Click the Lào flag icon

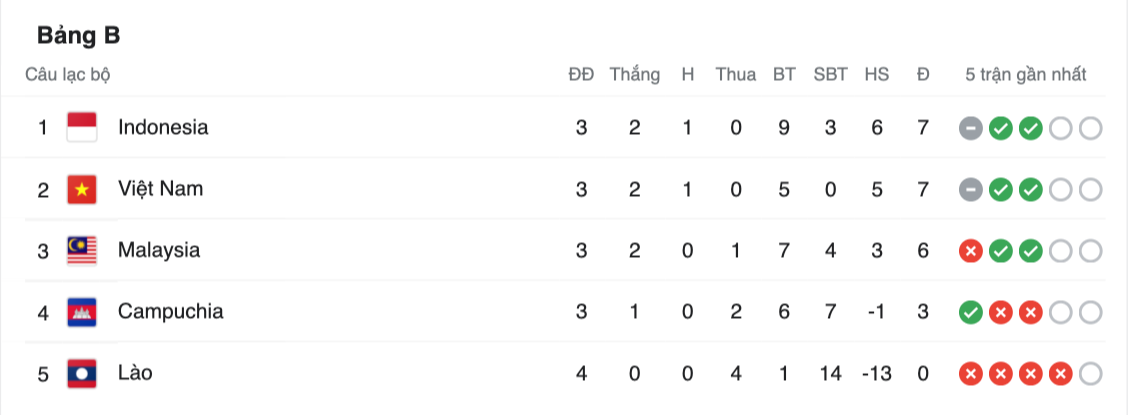point(82,374)
